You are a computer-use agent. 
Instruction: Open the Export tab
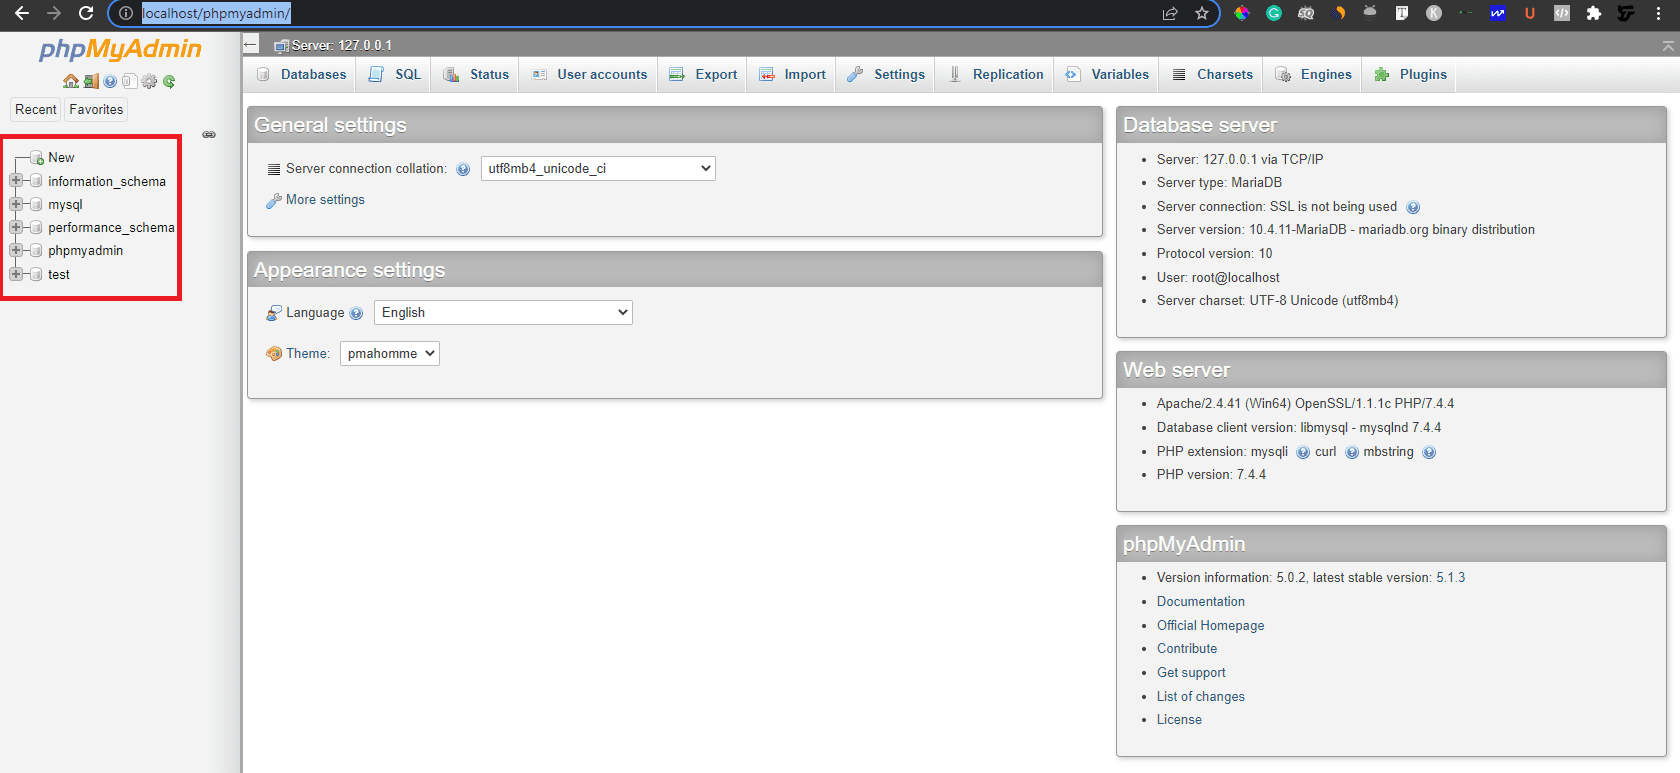pos(703,75)
